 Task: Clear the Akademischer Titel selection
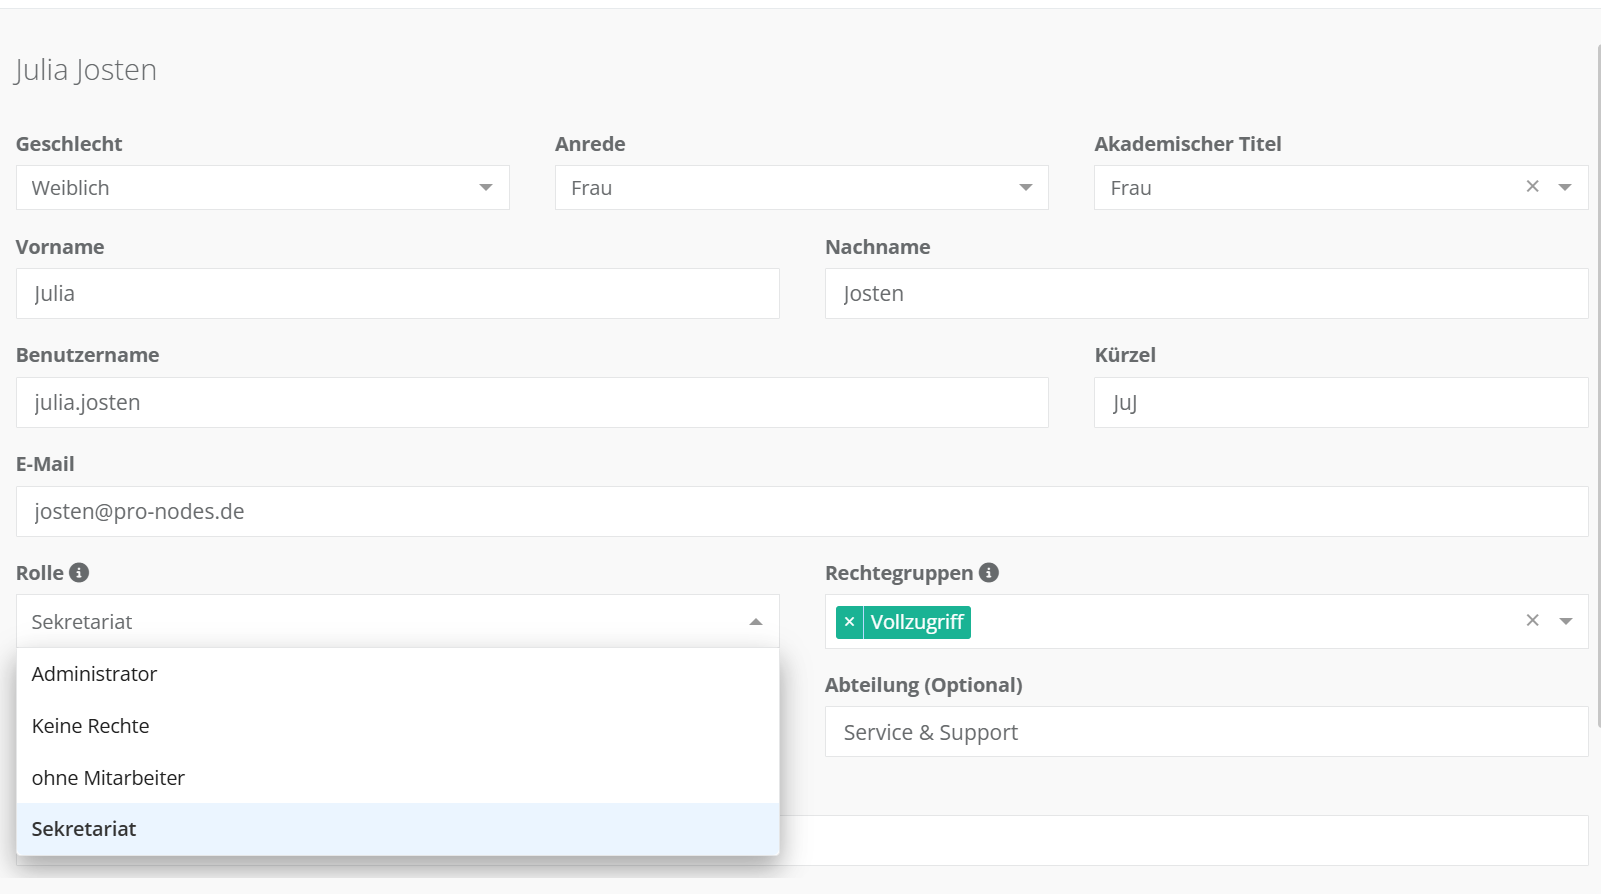(x=1532, y=187)
